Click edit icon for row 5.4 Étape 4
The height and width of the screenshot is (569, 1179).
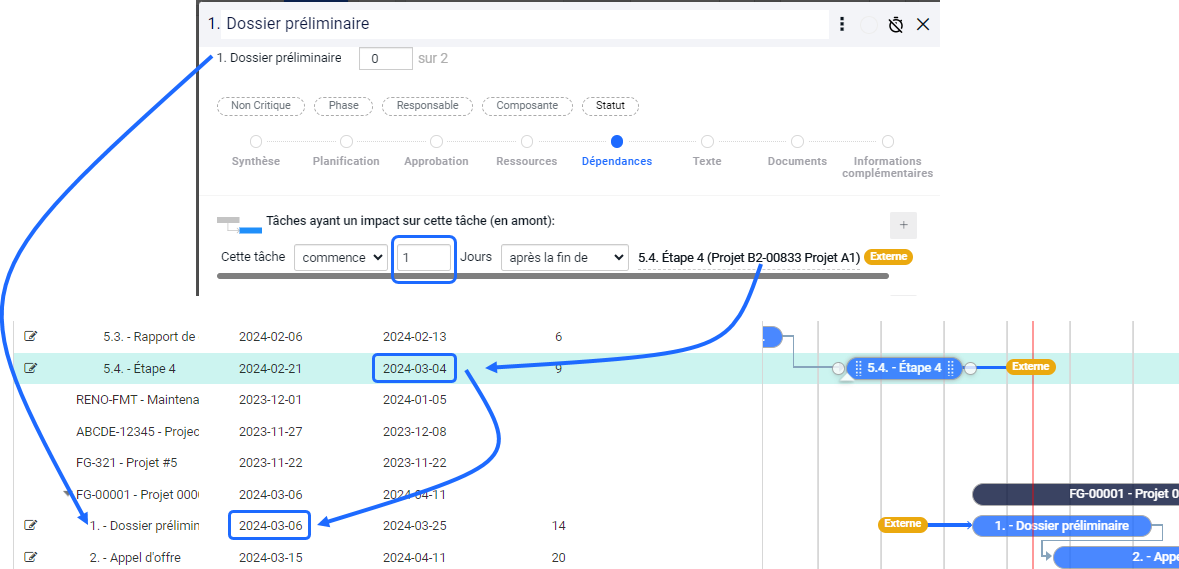point(31,368)
